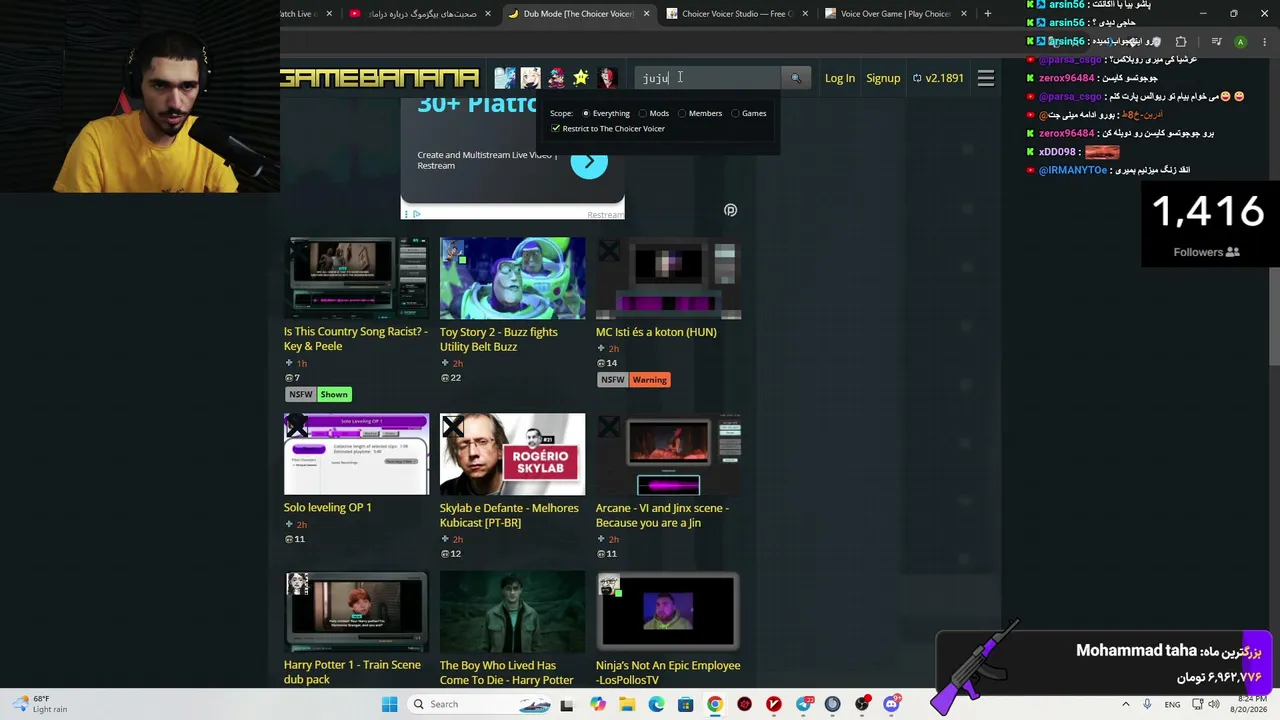Close the Dub Mode browser tab
This screenshot has width=1280, height=720.
click(646, 14)
